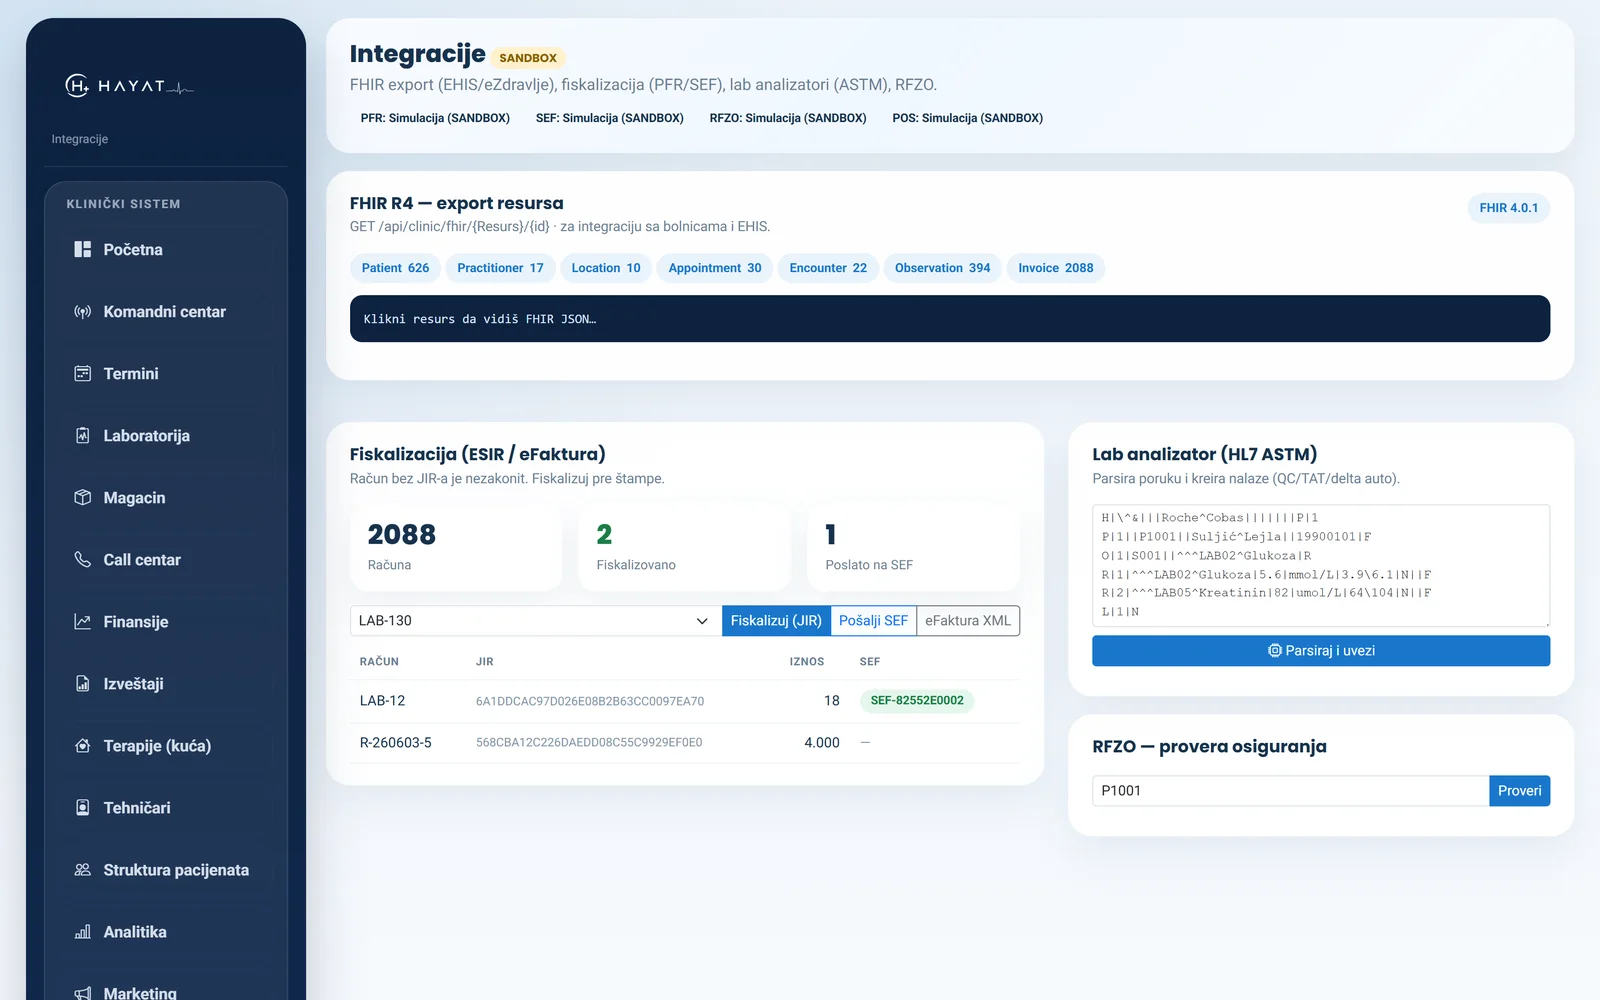
Task: Click the 2 Fiskalizovano stat card
Action: coord(685,547)
